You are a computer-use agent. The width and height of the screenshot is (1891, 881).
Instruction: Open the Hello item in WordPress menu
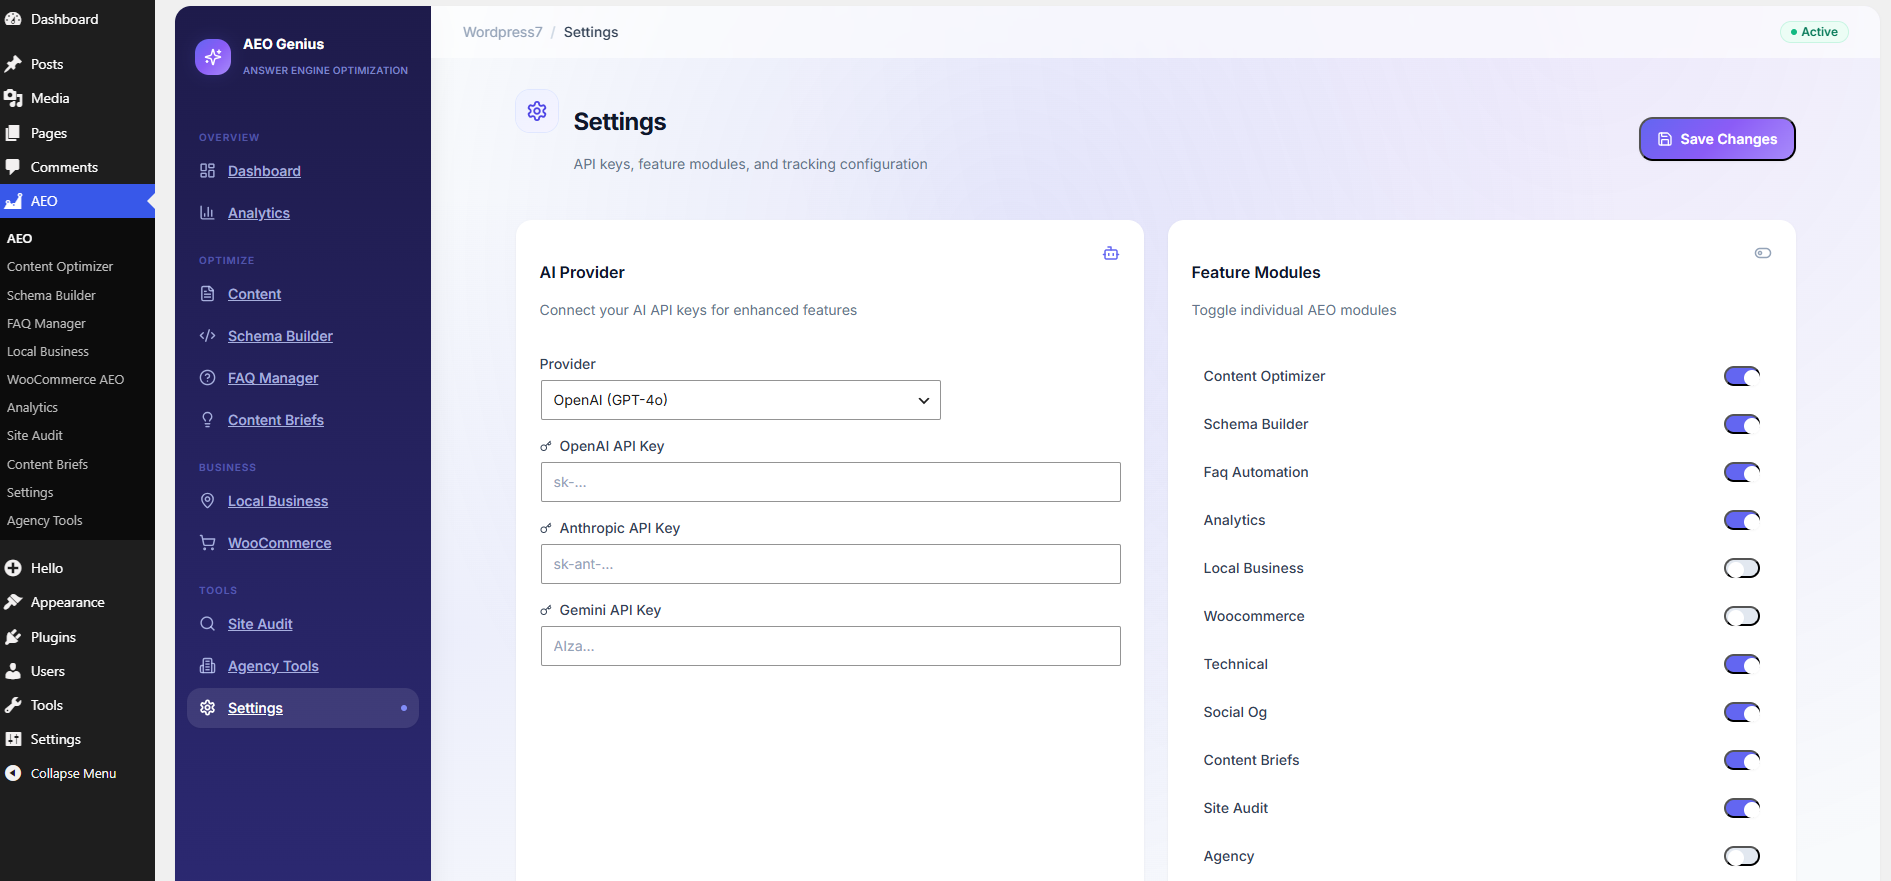click(46, 568)
